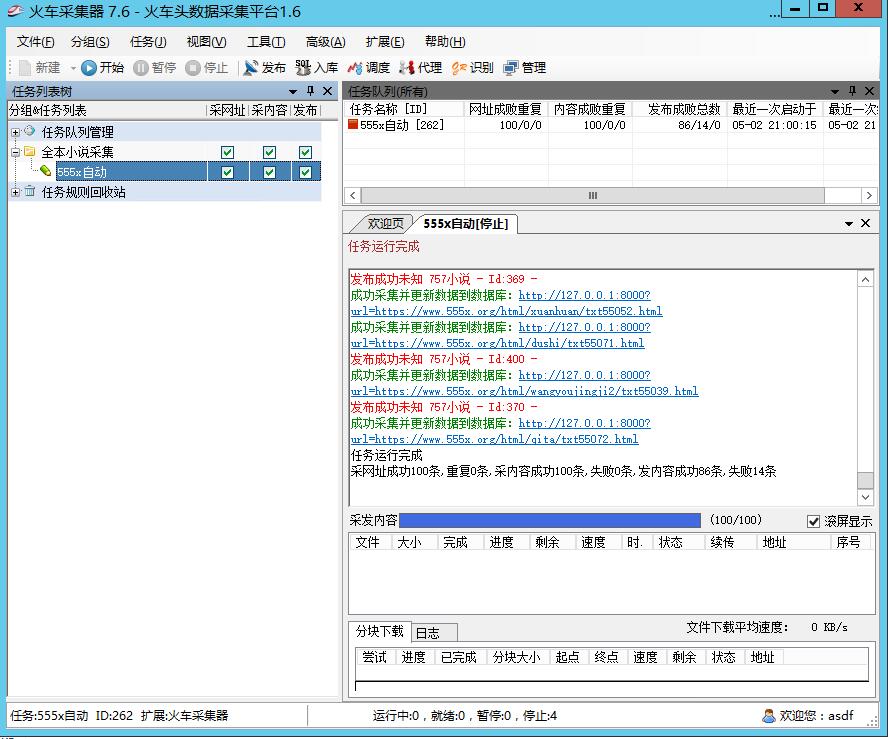Open the 任务列表树 panel dropdown arrow
This screenshot has width=888, height=739.
point(293,90)
